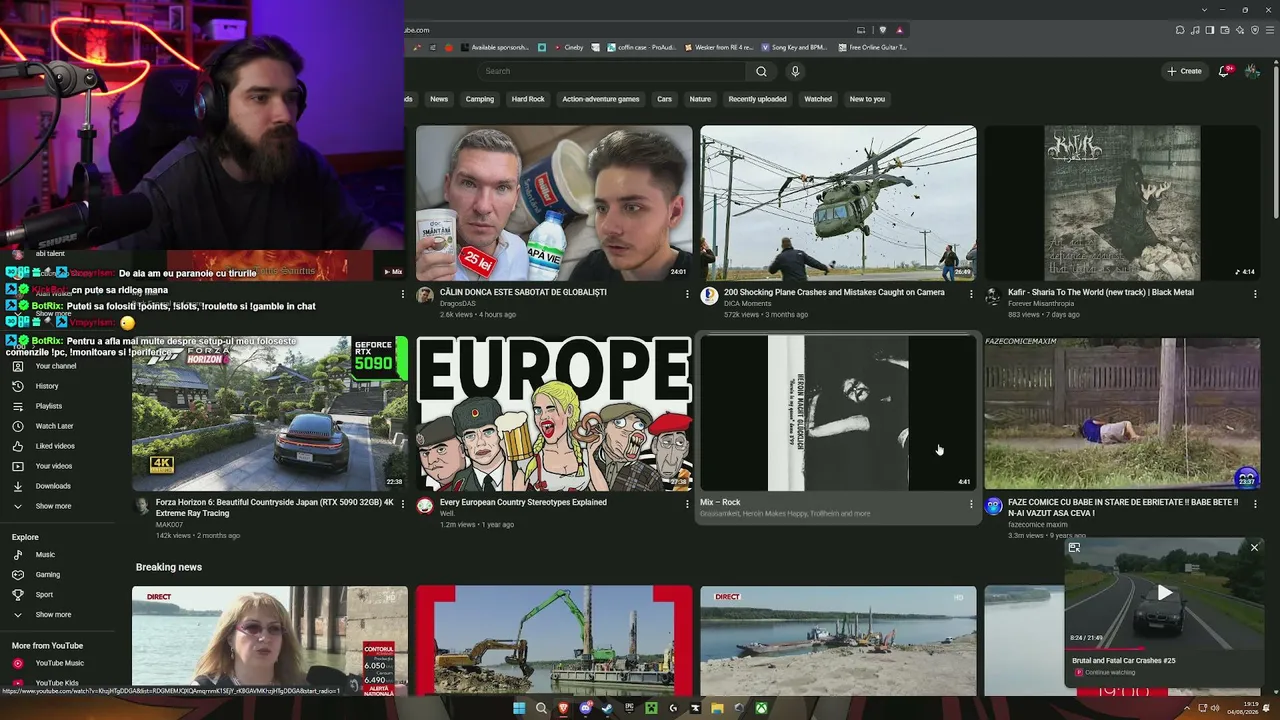Image resolution: width=1280 pixels, height=720 pixels.
Task: Open the coffin case - ProAud... bookmark
Action: pos(639,47)
